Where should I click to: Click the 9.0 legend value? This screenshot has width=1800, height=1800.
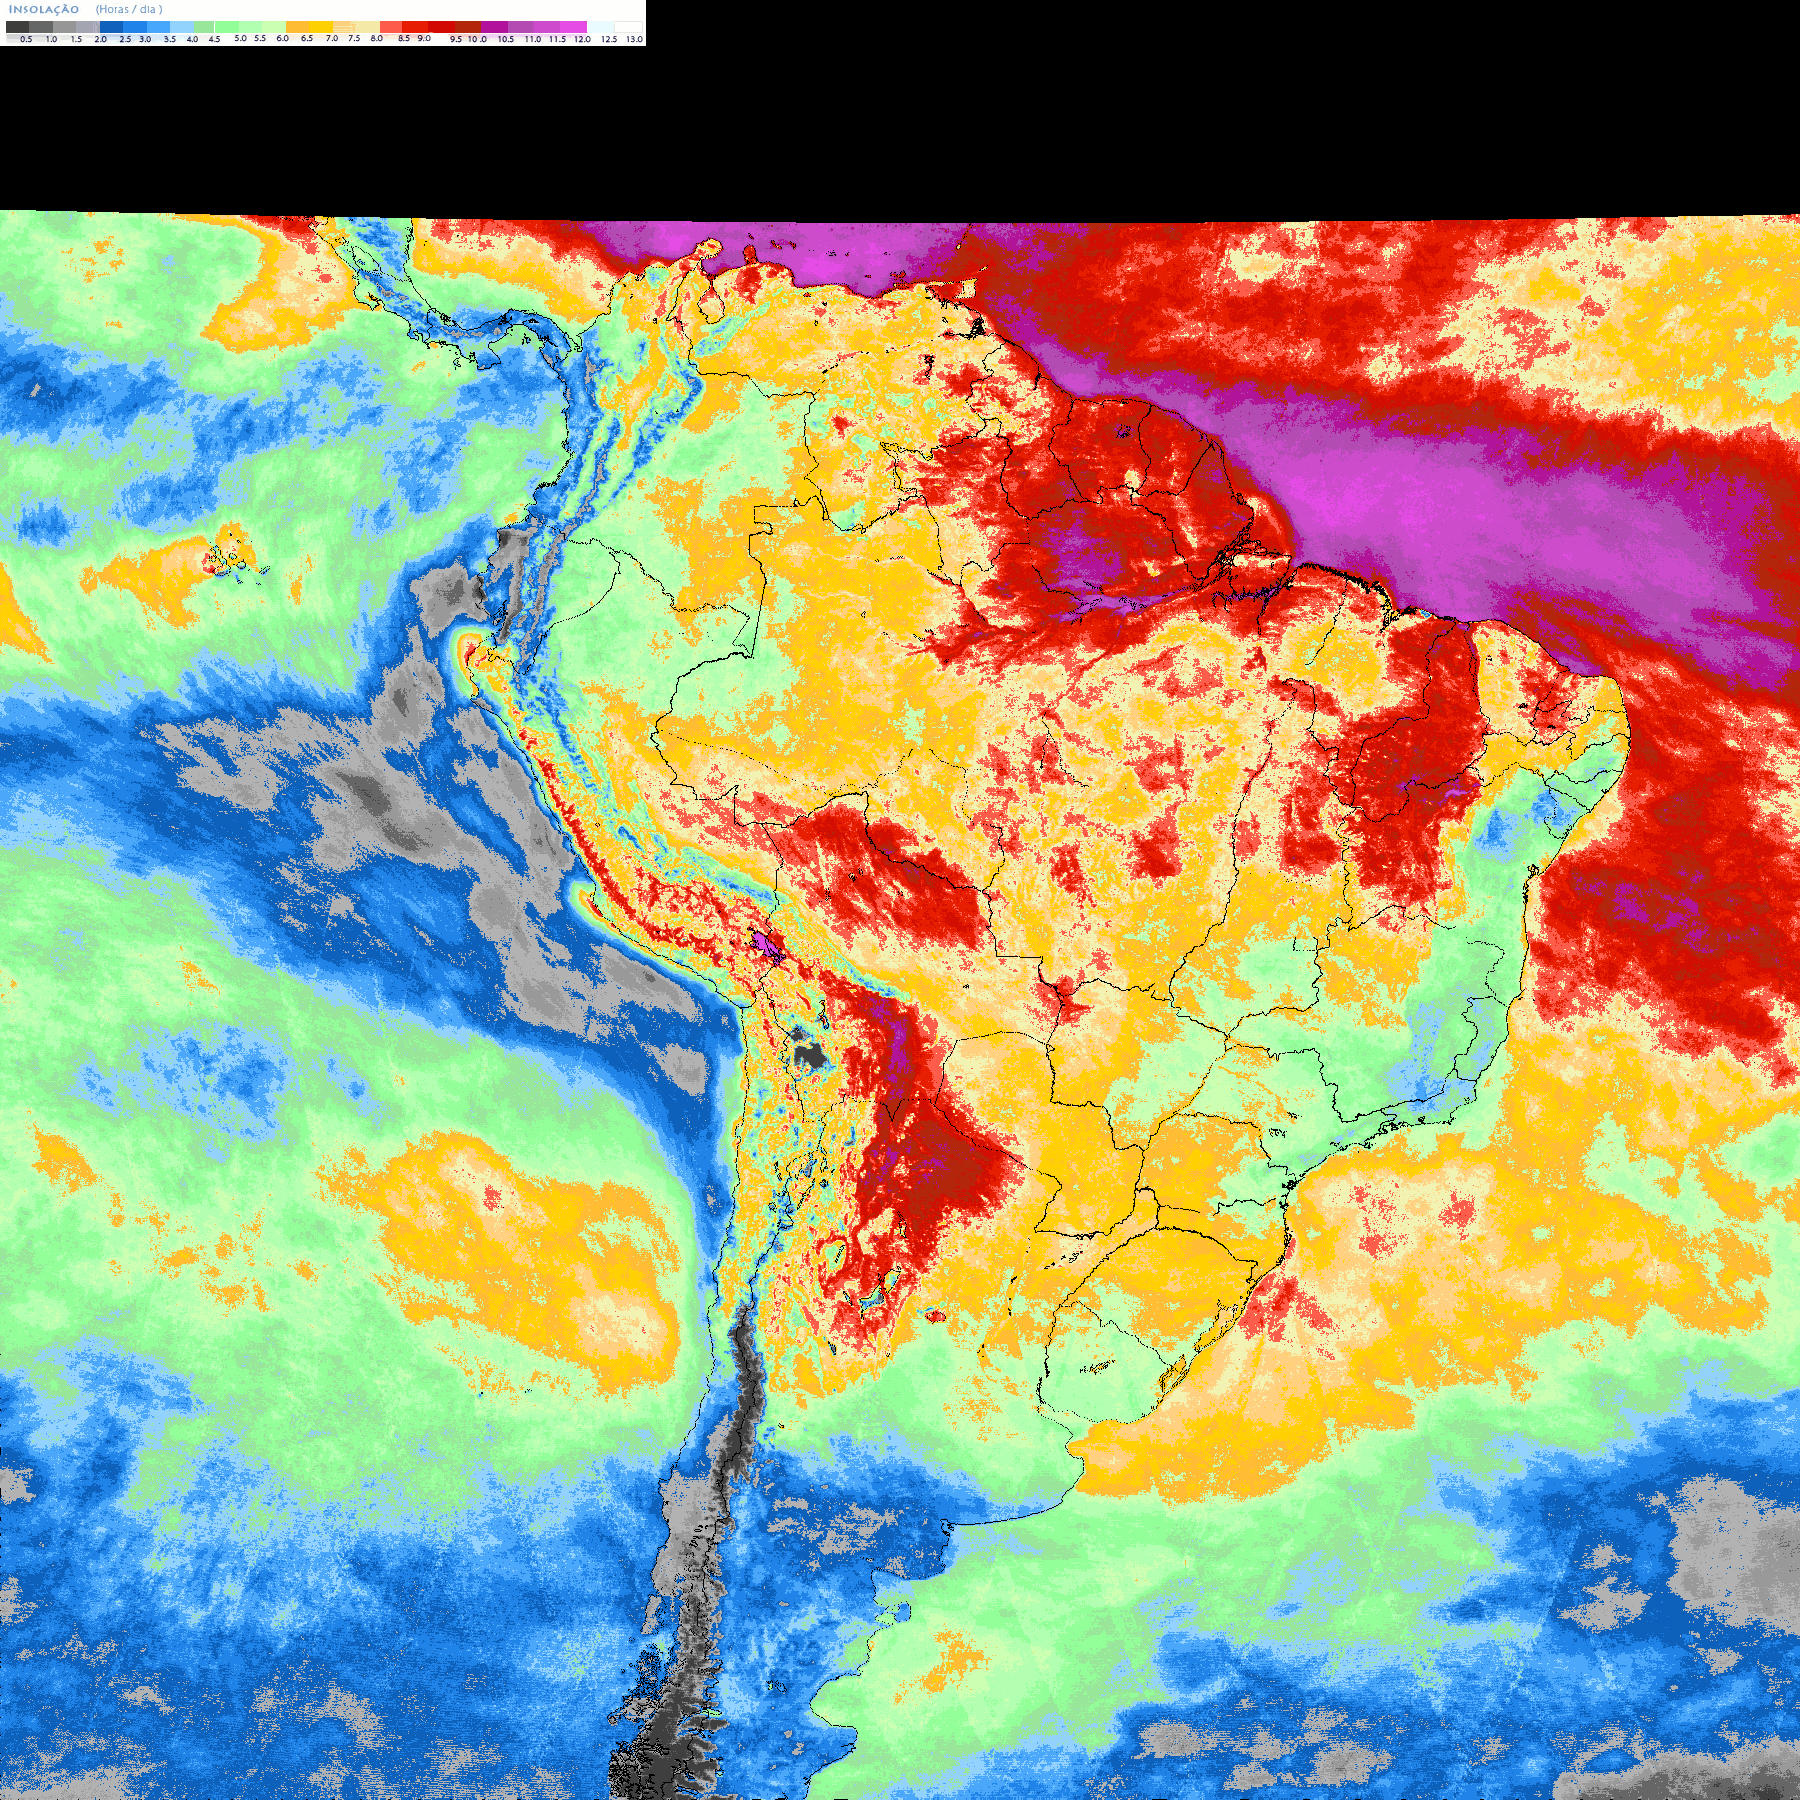tap(424, 38)
